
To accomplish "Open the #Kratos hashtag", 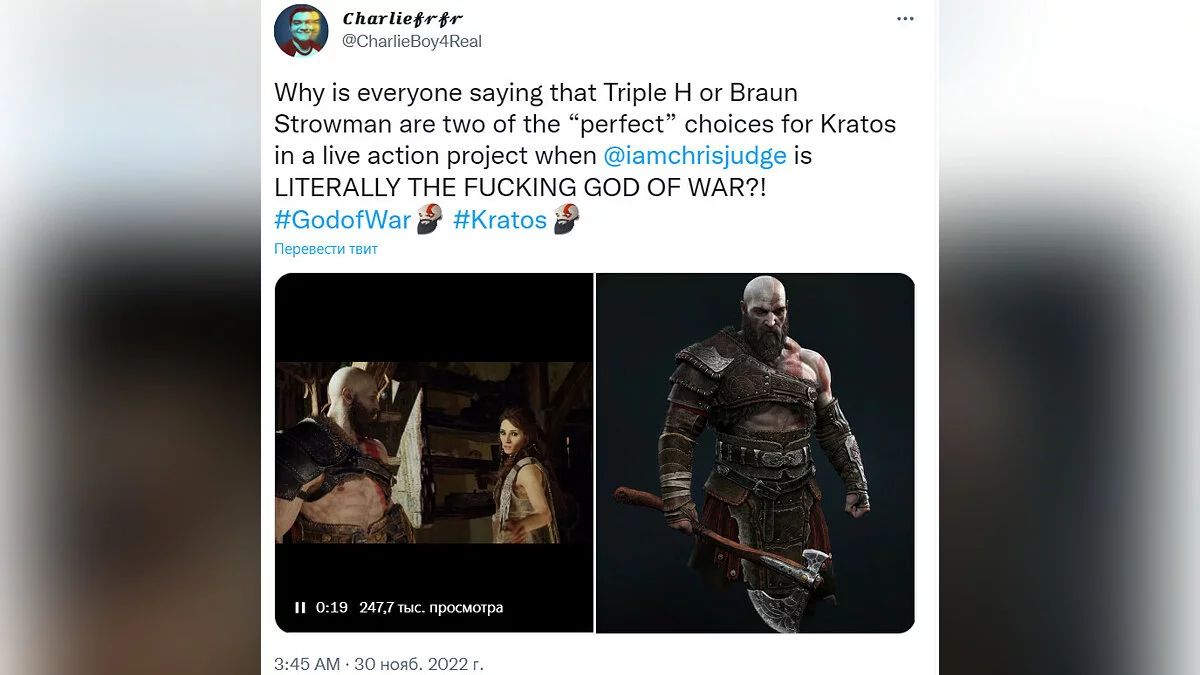I will [x=500, y=220].
